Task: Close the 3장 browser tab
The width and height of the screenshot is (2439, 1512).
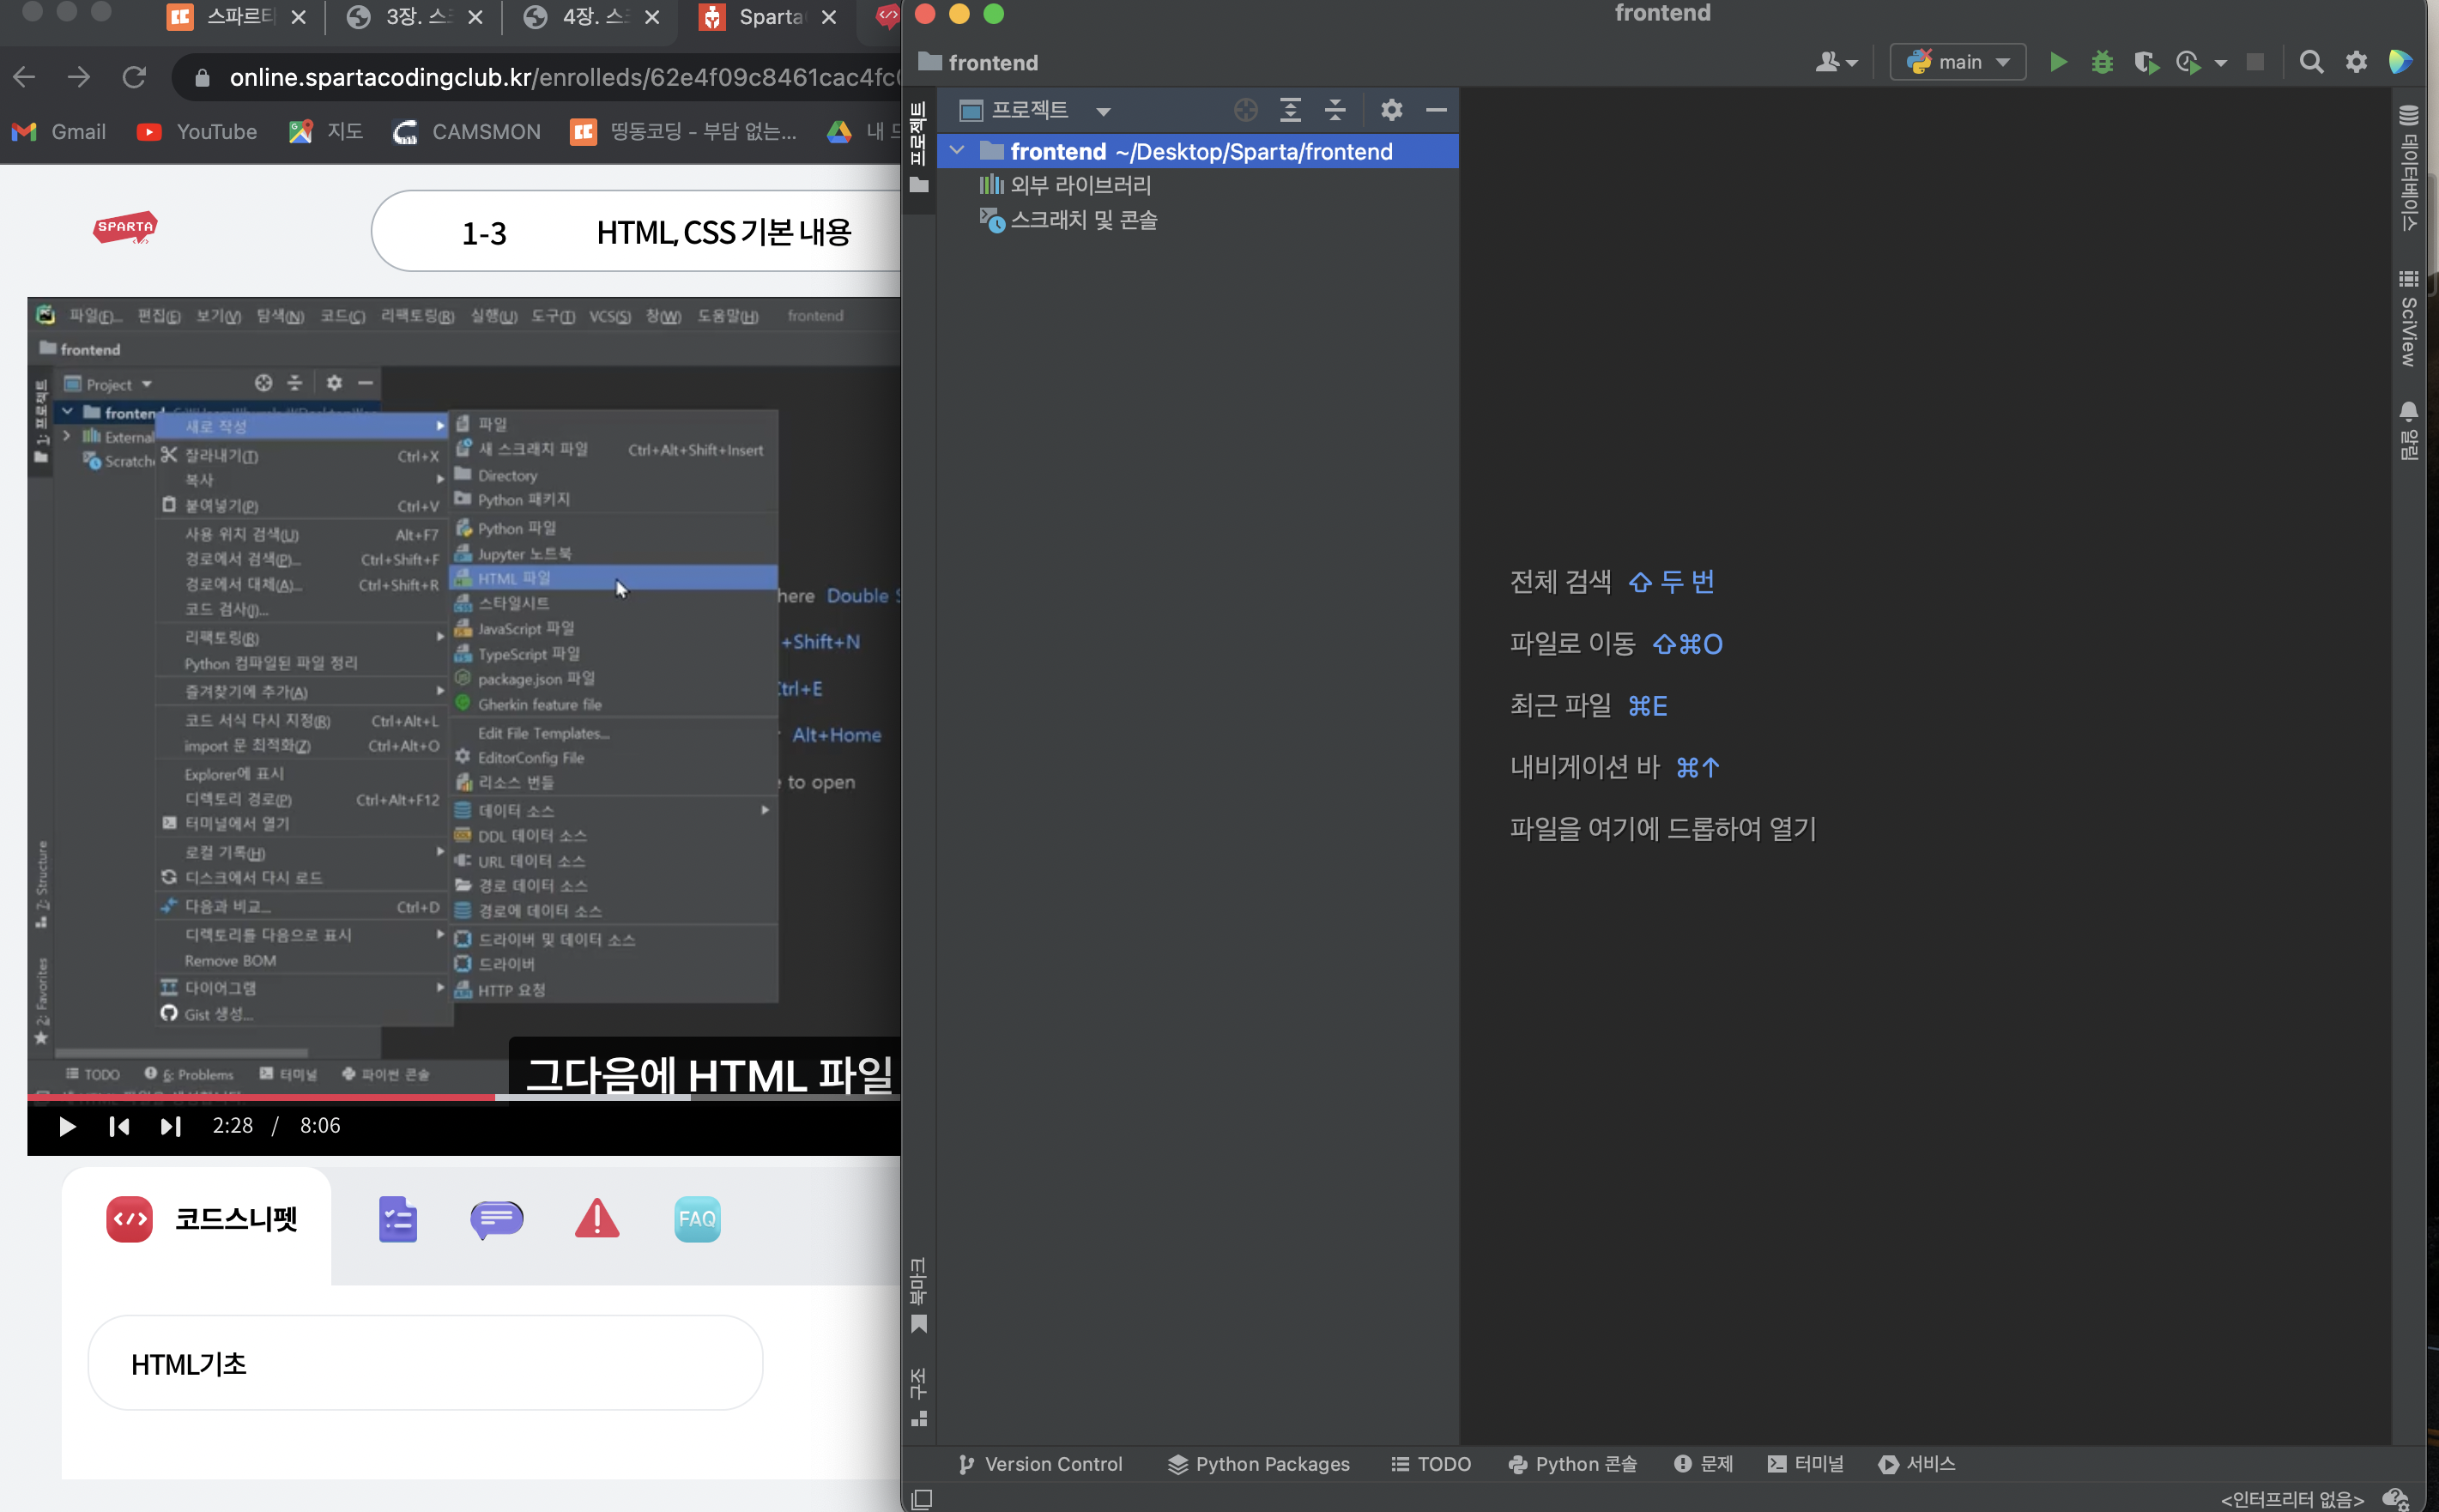Action: pyautogui.click(x=476, y=17)
